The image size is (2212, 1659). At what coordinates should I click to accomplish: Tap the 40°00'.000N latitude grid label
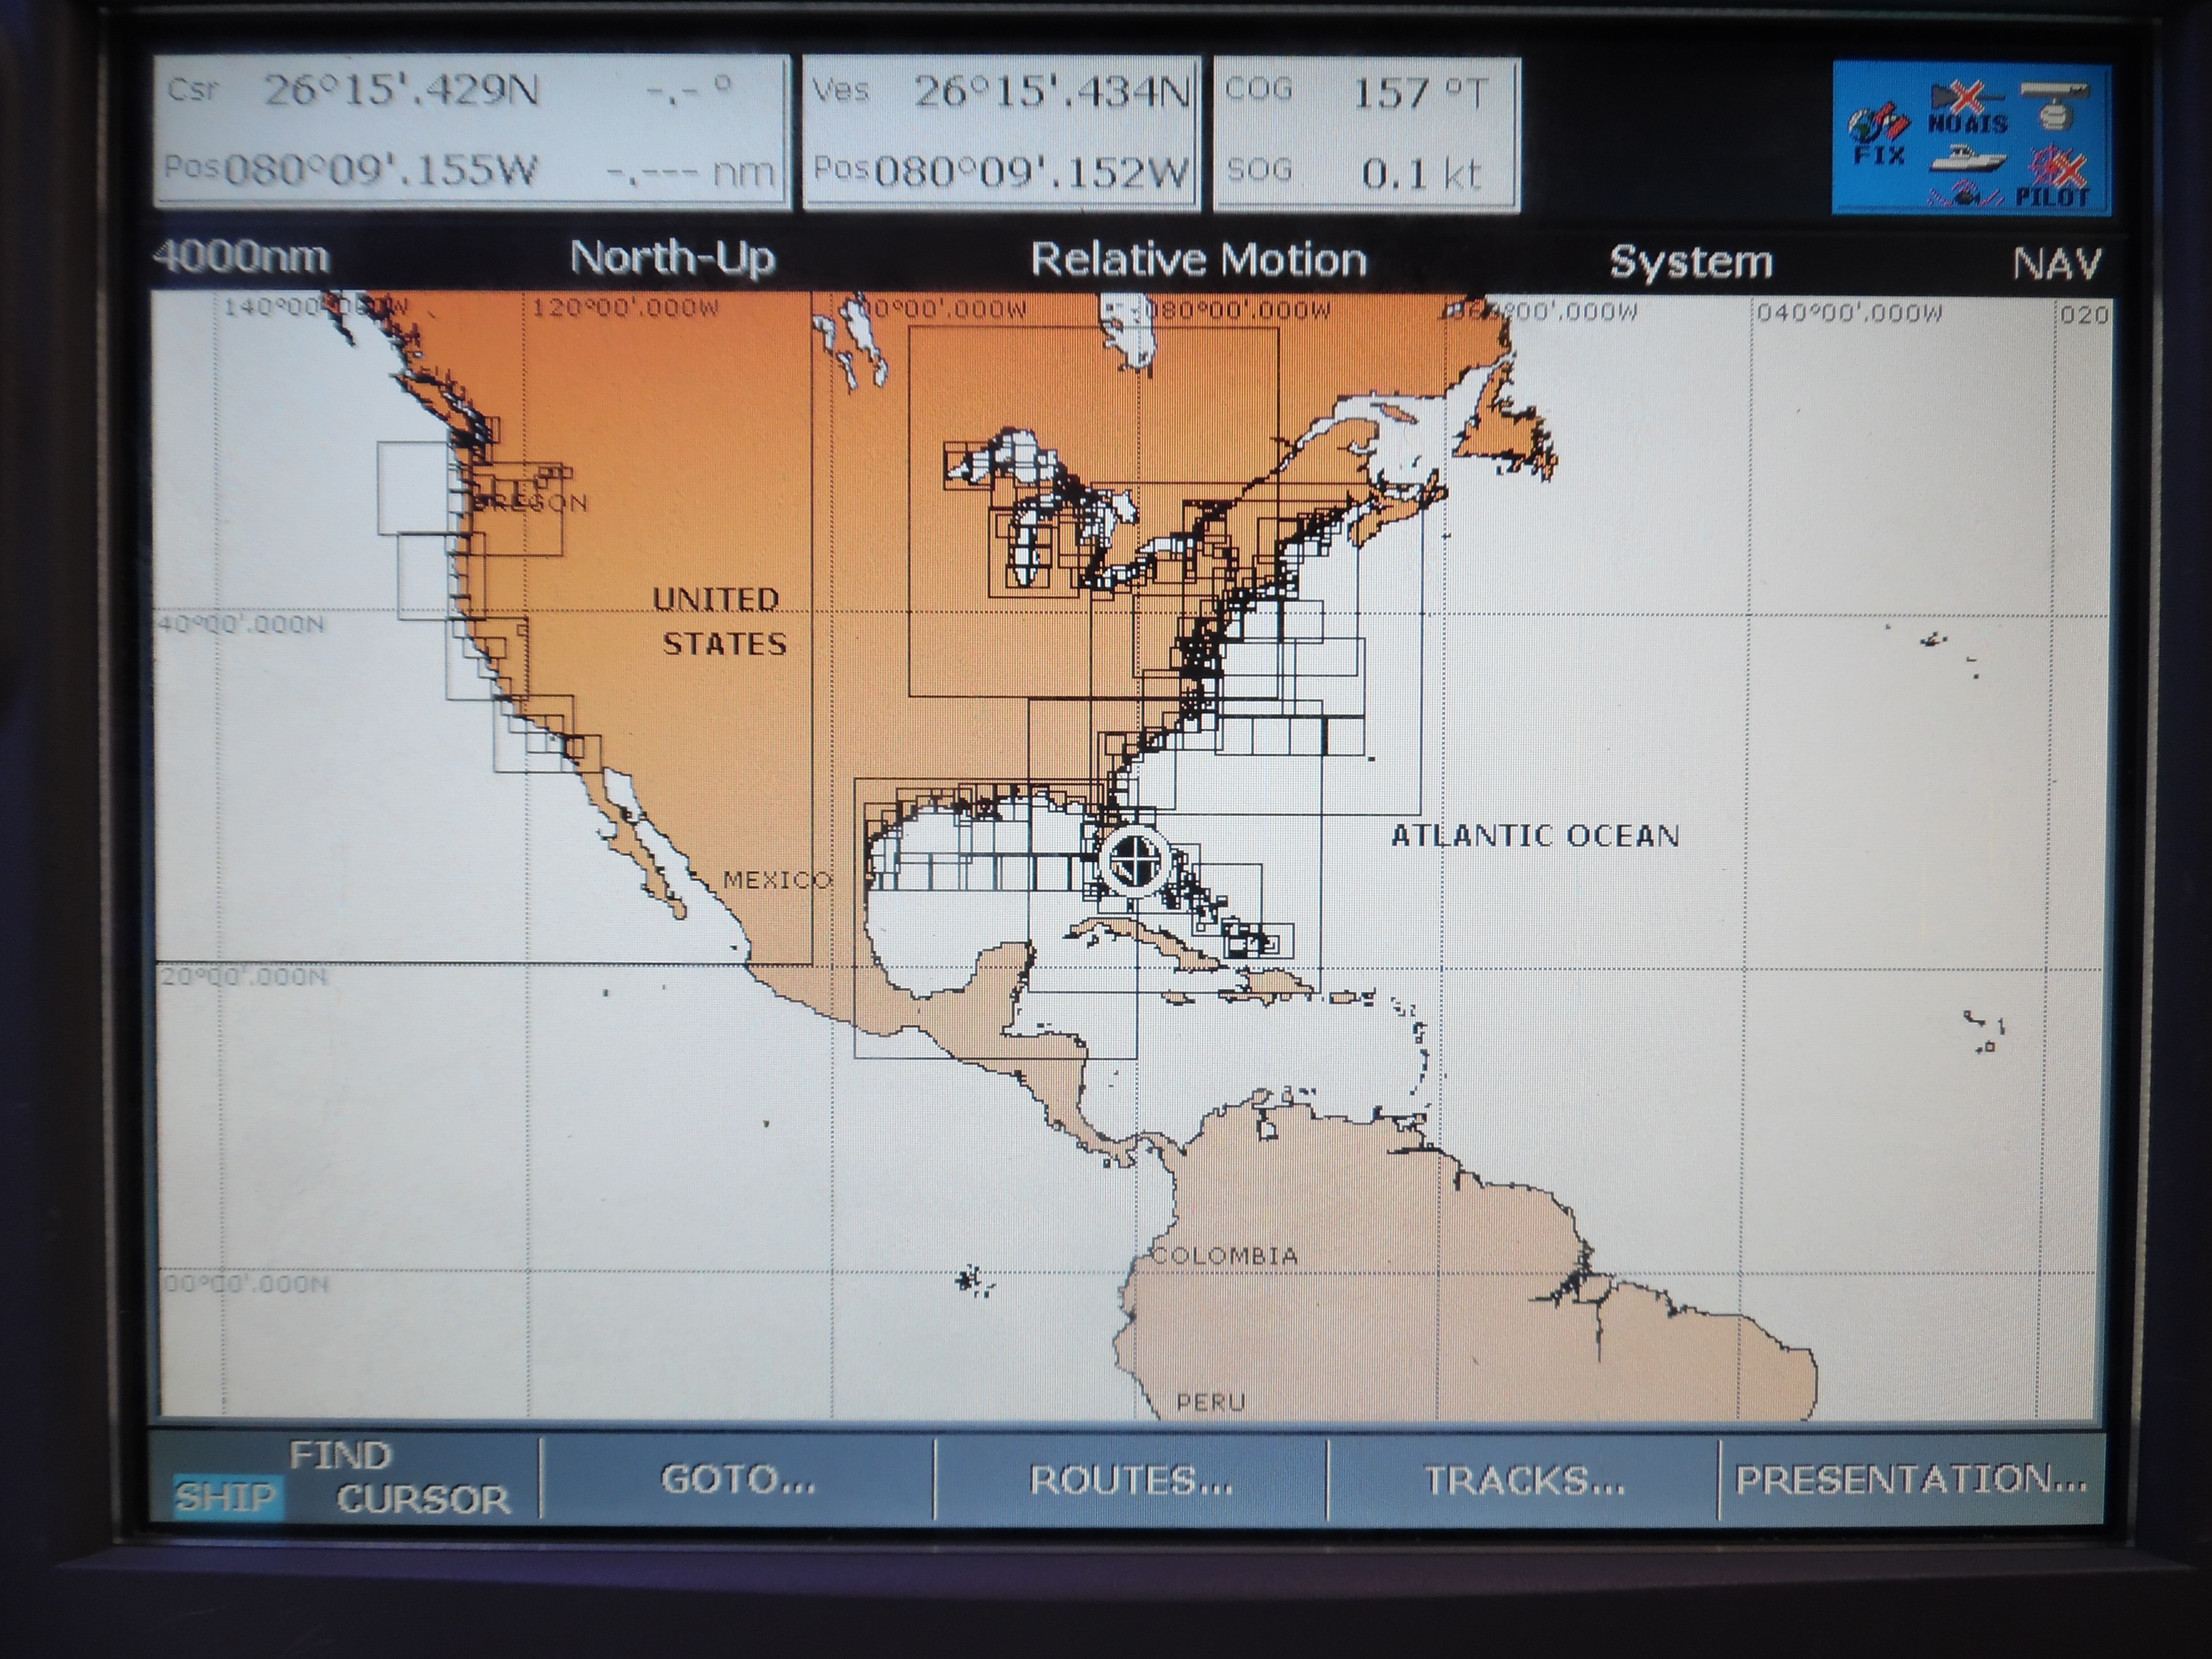242,624
